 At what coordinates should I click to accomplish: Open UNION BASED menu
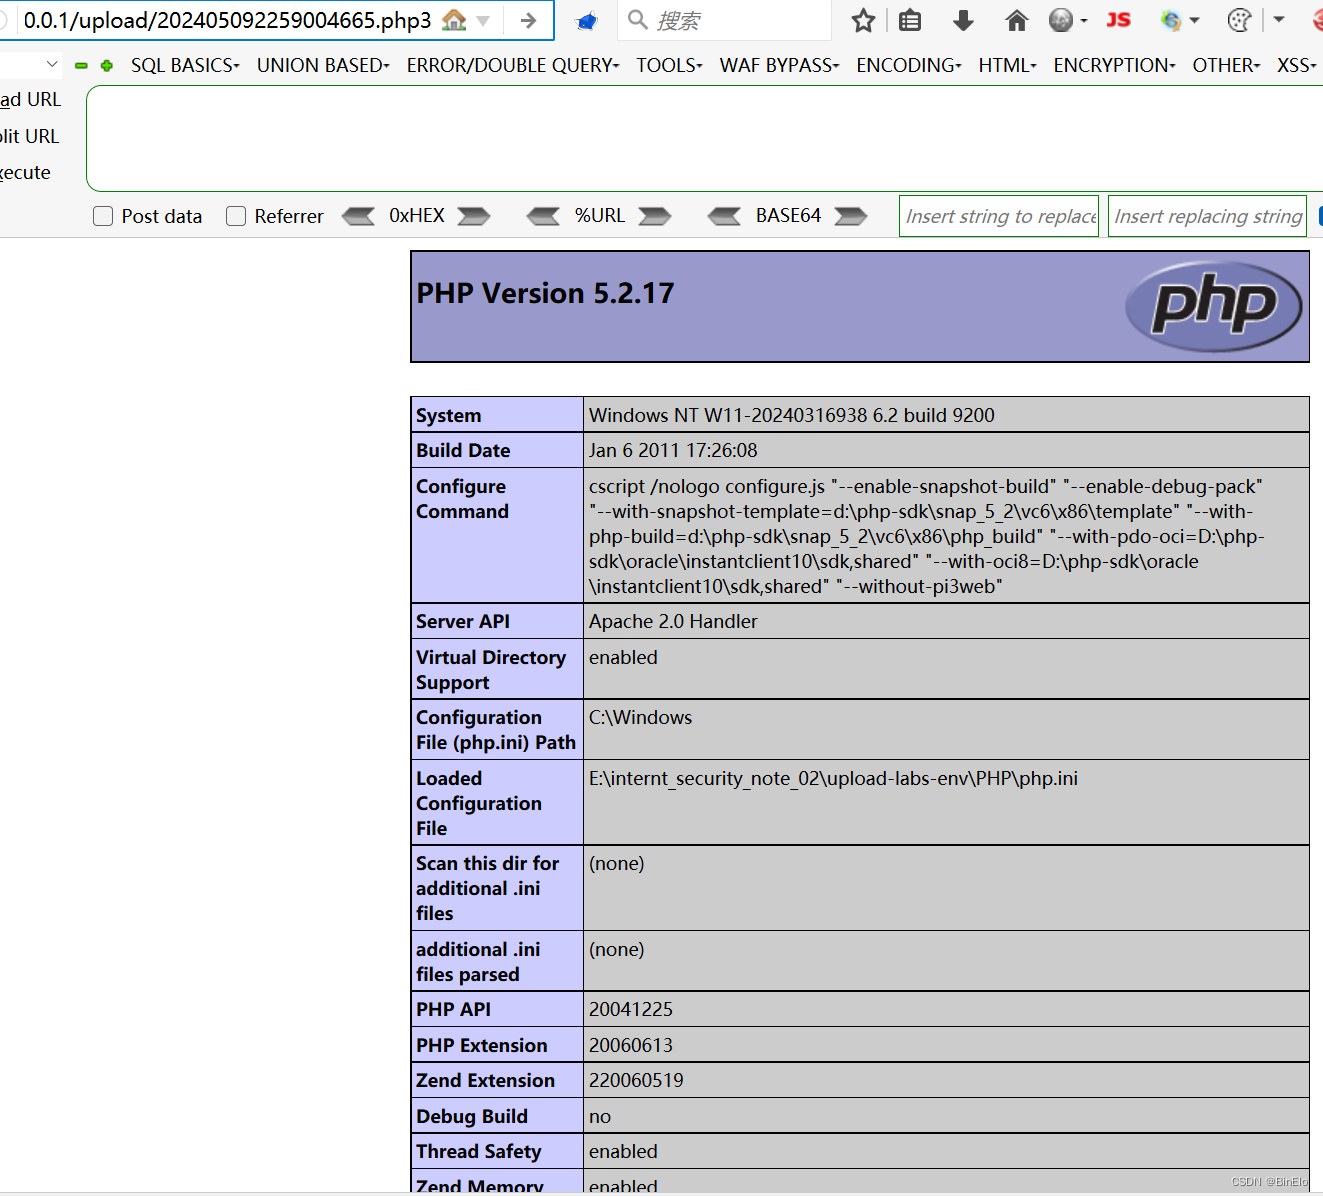pos(323,65)
